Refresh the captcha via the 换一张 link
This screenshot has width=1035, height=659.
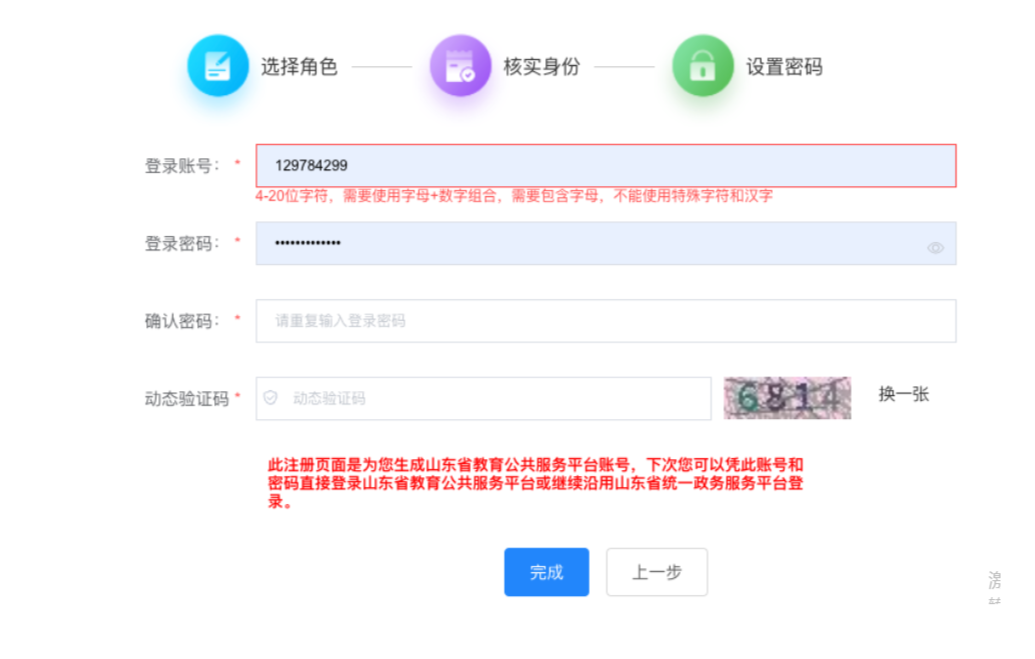(x=904, y=394)
